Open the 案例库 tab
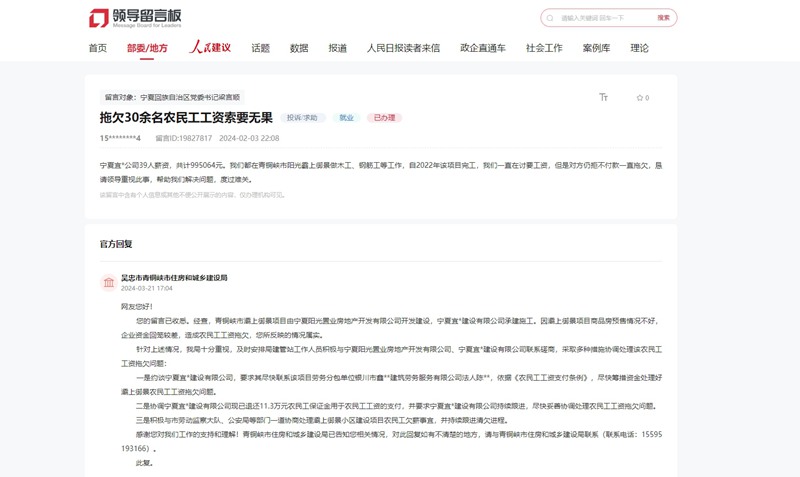 596,48
